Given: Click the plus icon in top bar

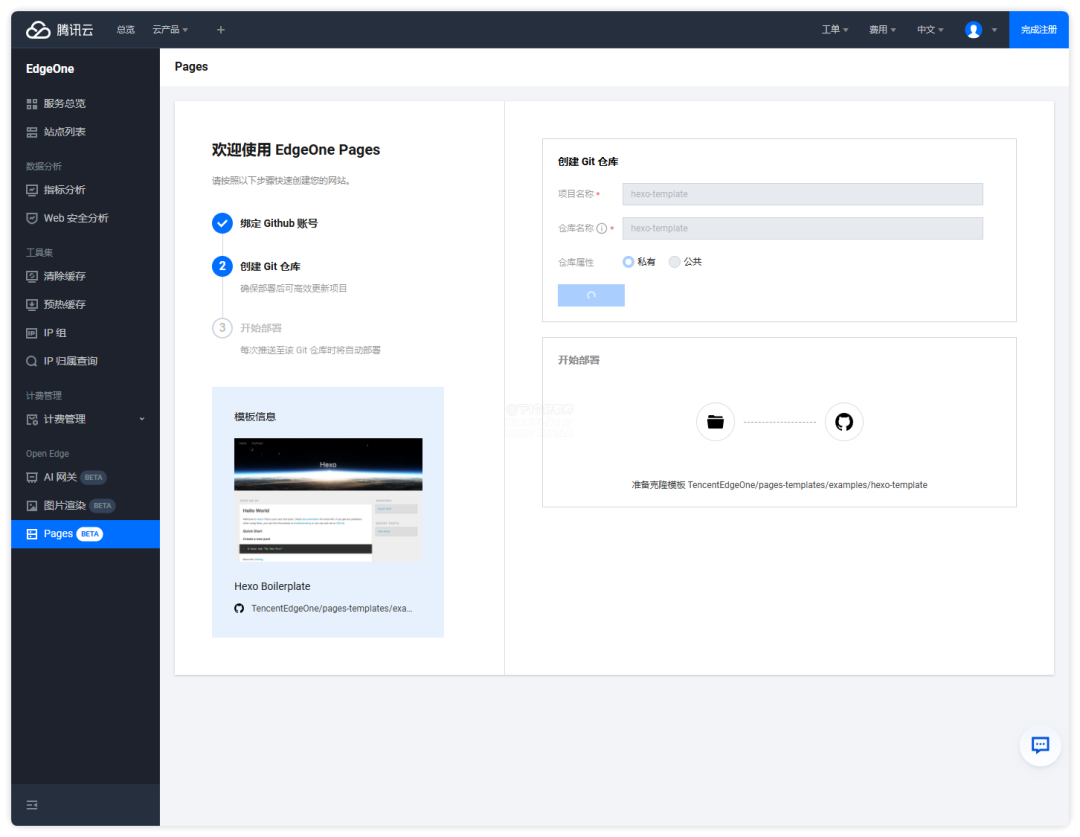Looking at the screenshot, I should [x=221, y=30].
